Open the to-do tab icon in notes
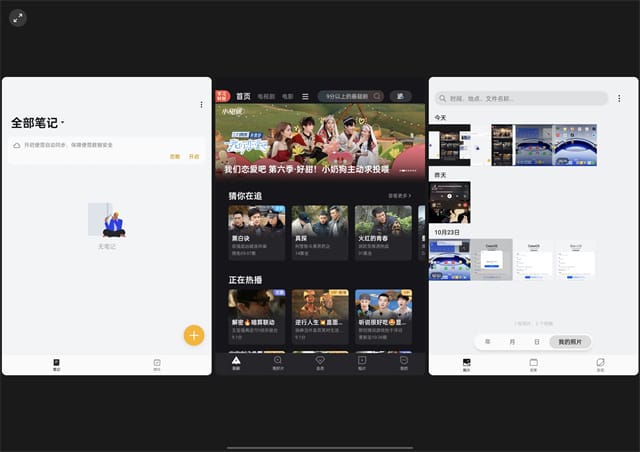Image resolution: width=640 pixels, height=452 pixels. 157,364
